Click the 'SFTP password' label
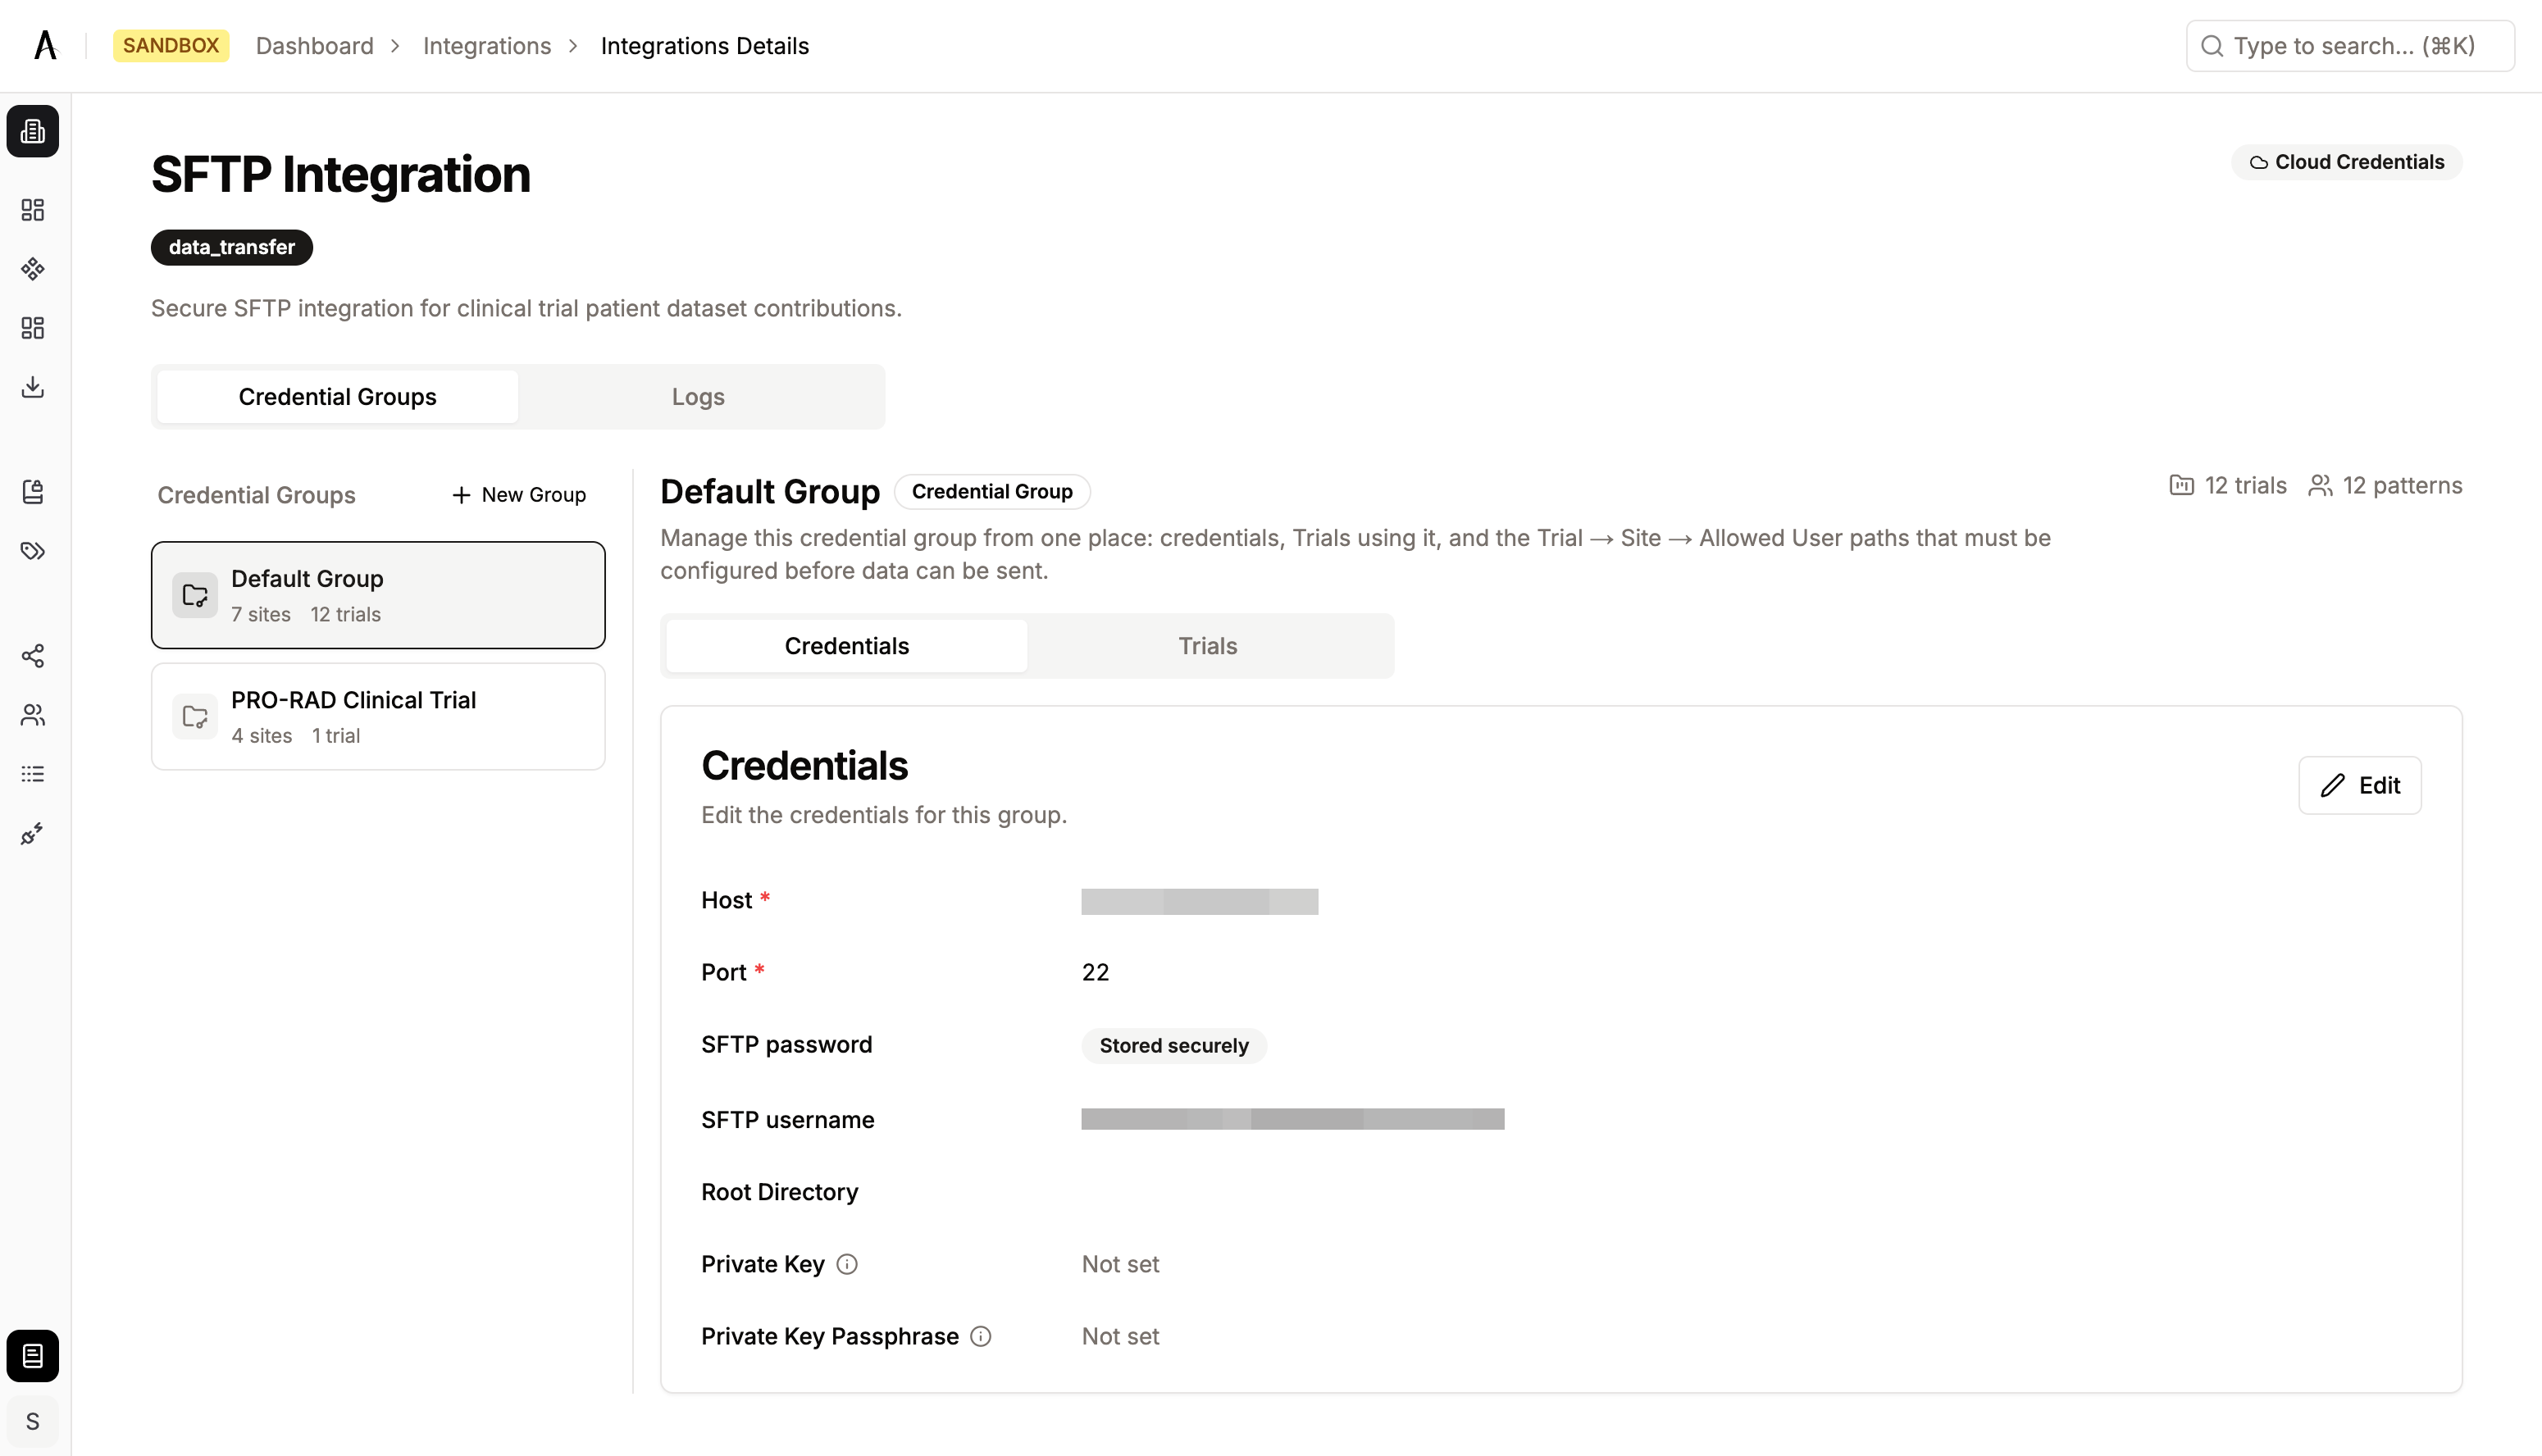 [x=787, y=1044]
